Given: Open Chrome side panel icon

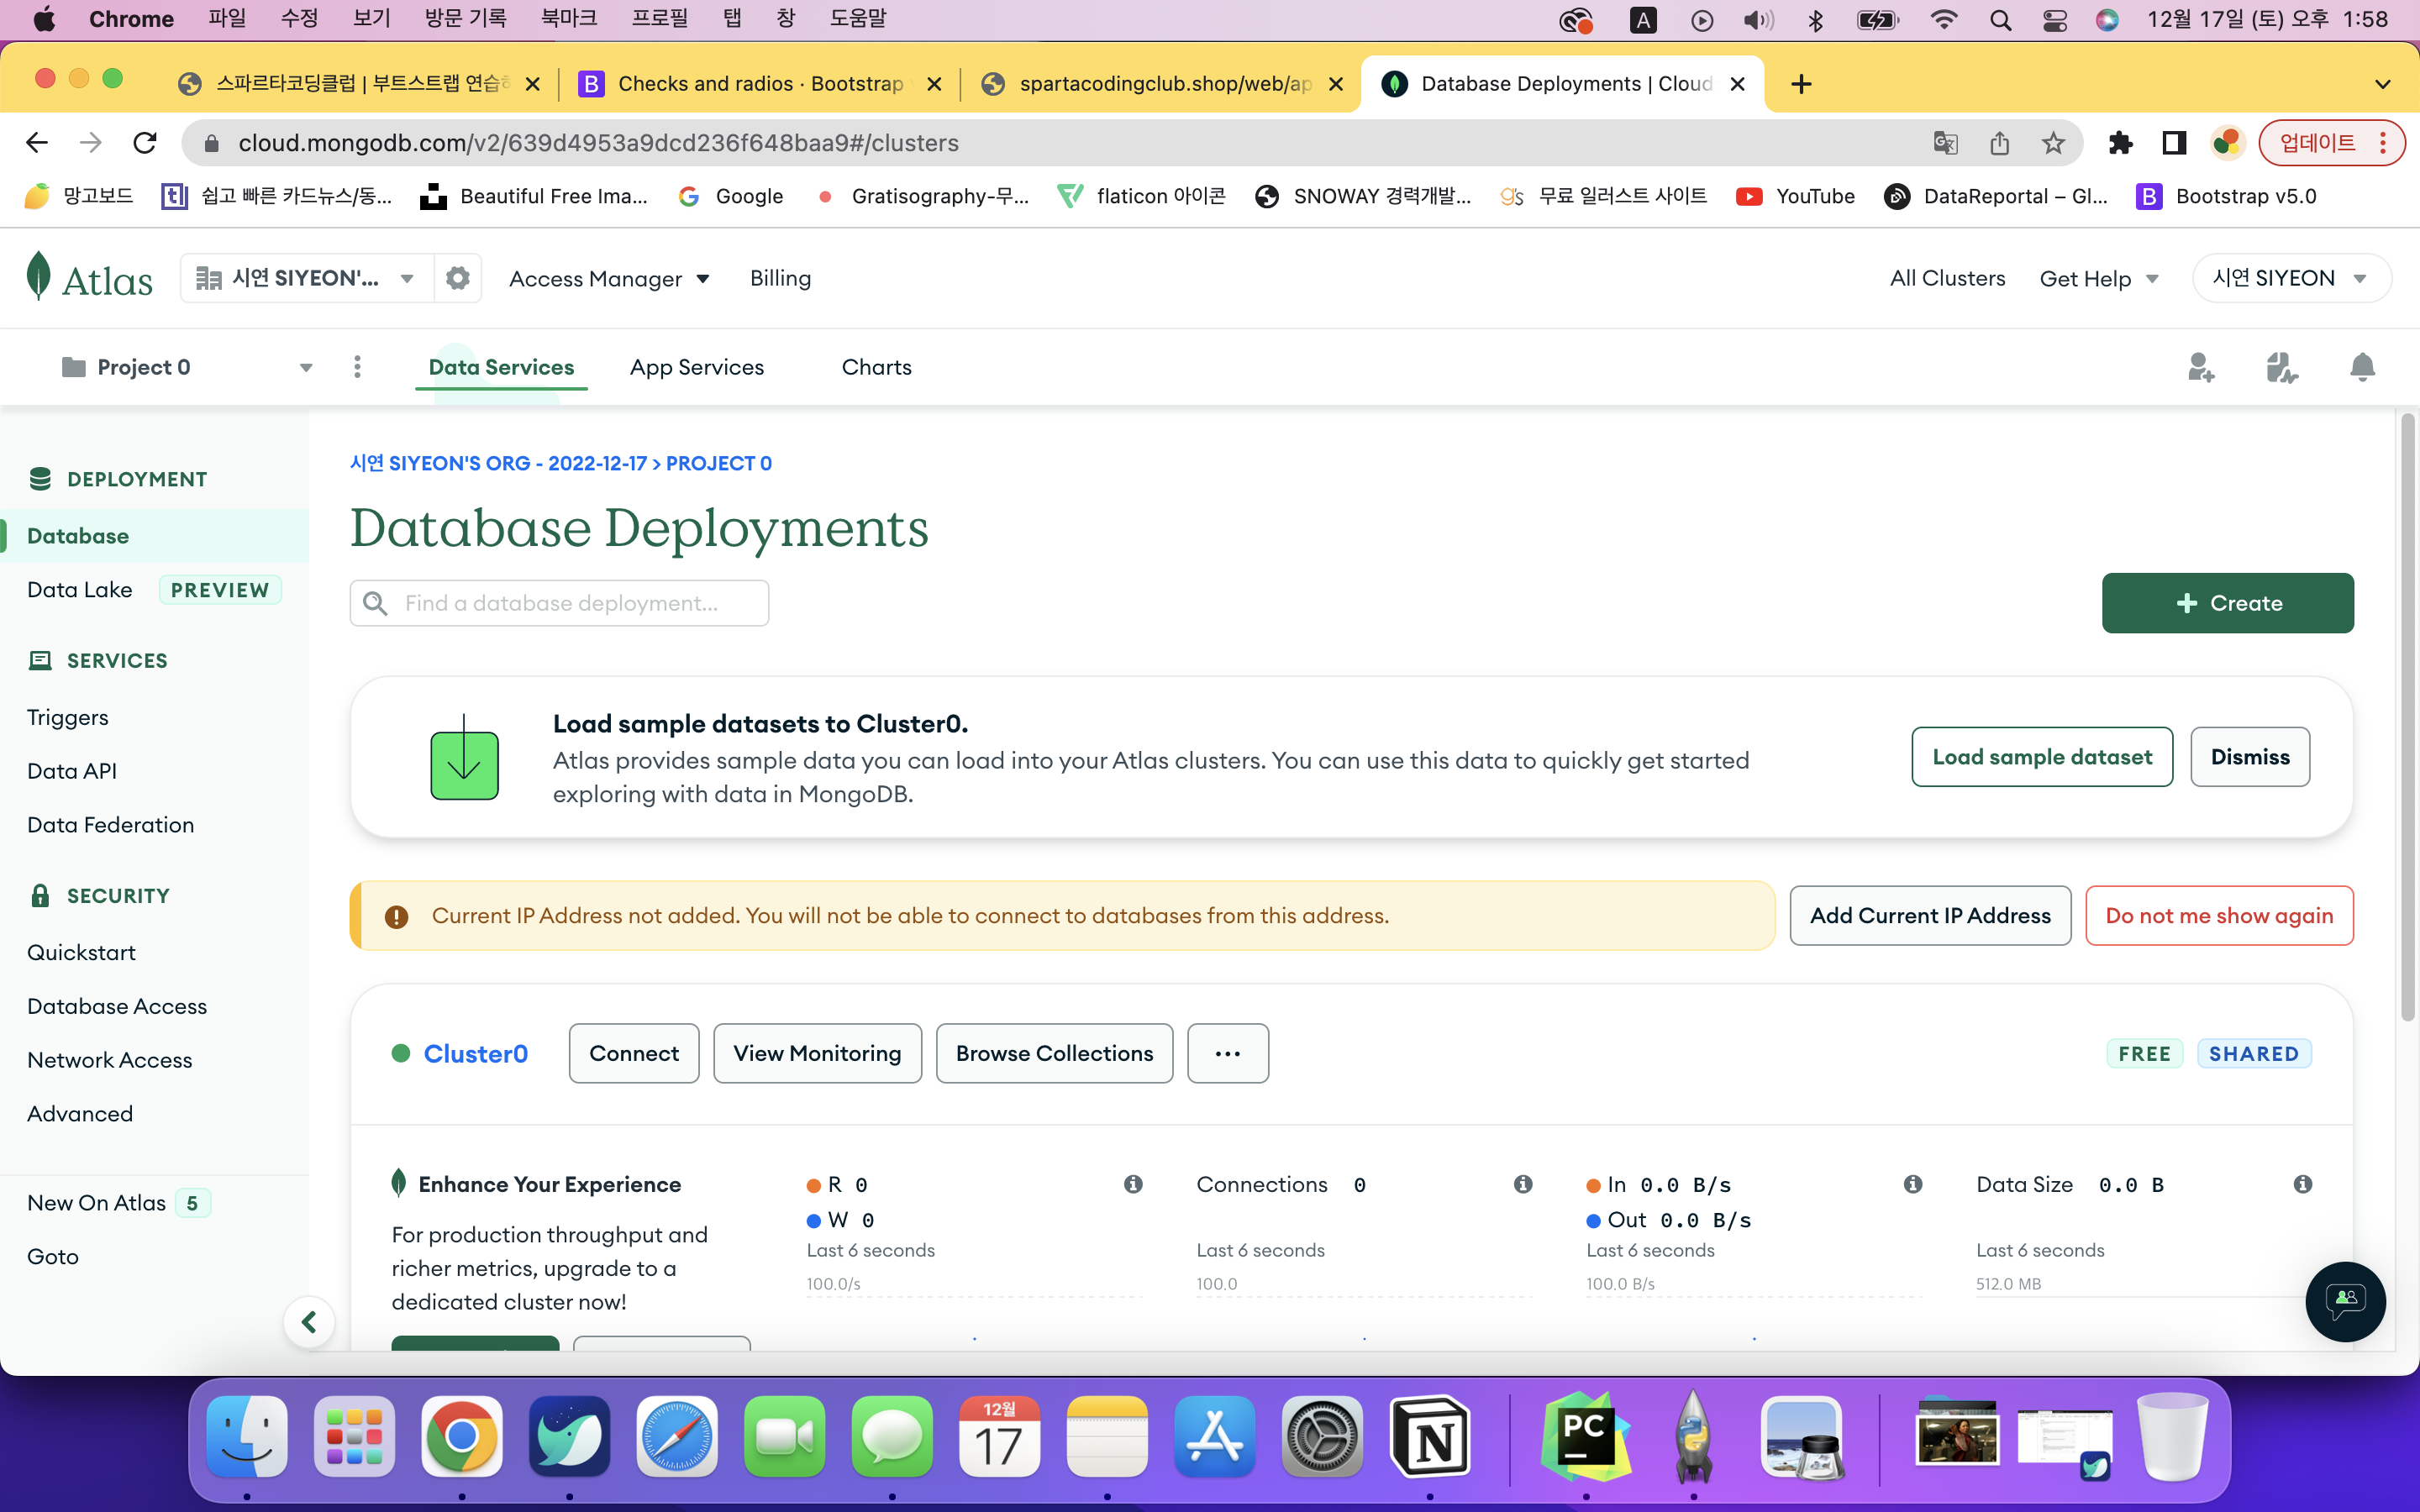Looking at the screenshot, I should 2173,143.
